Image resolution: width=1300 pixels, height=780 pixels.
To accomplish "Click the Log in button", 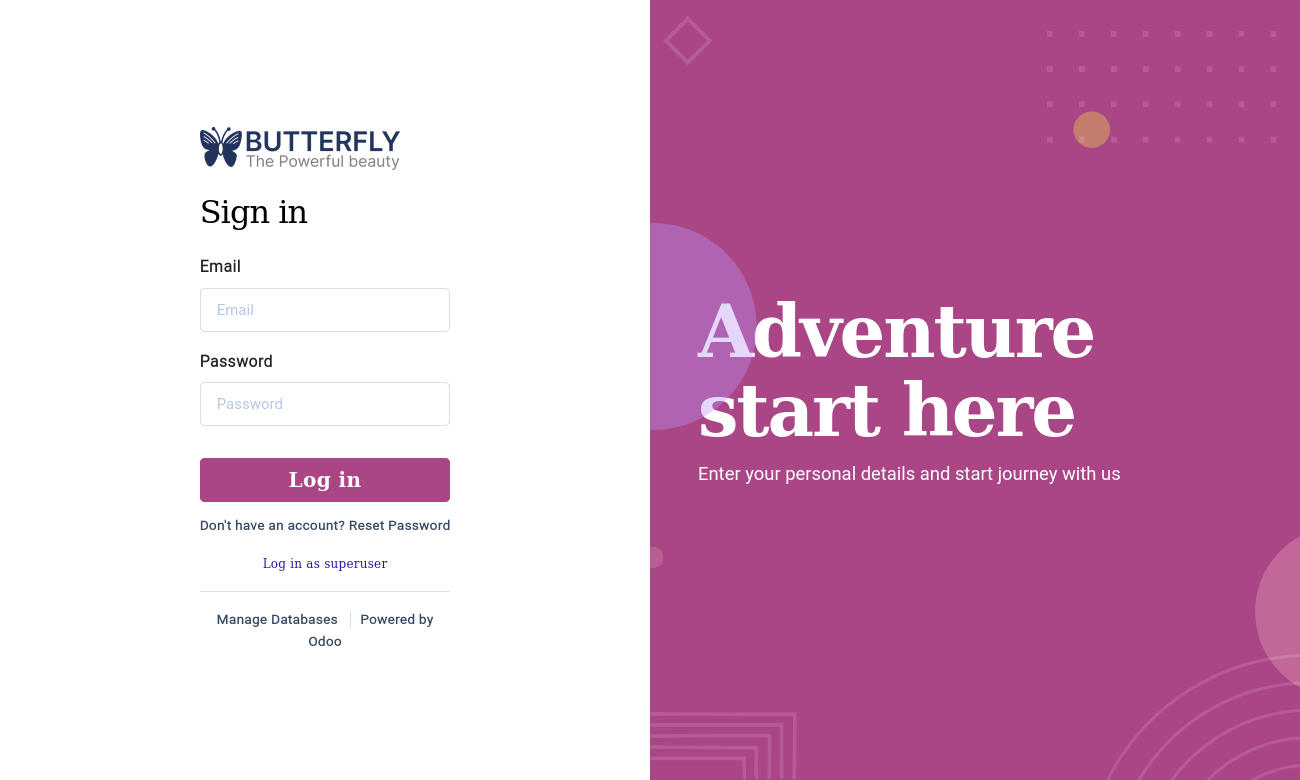I will [x=325, y=480].
